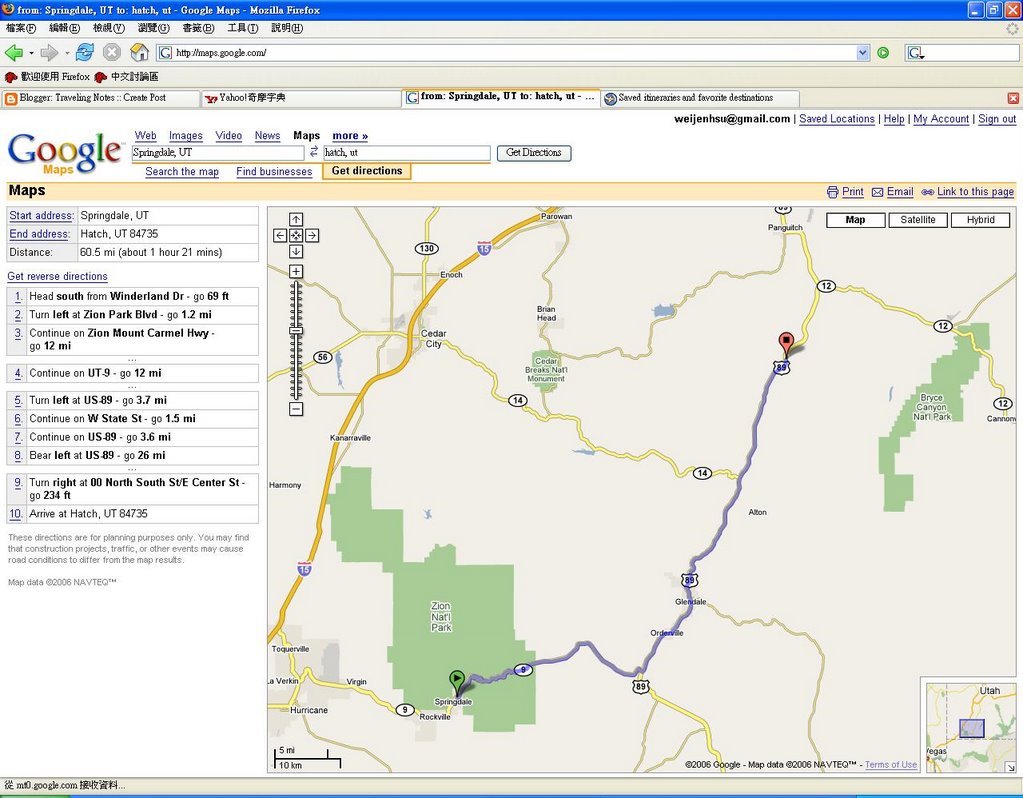Open the first Firefox menu bar item

tap(21, 28)
